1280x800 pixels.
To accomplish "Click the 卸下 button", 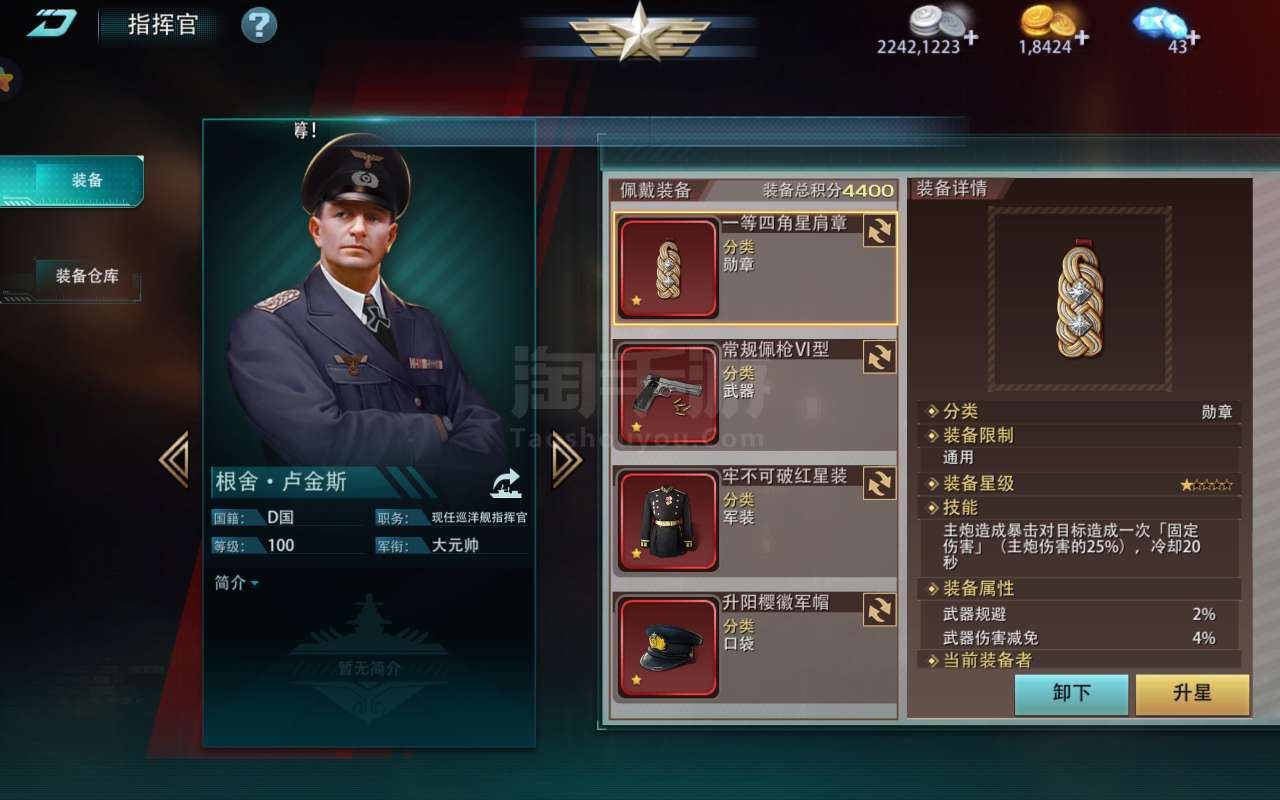I will 1071,694.
